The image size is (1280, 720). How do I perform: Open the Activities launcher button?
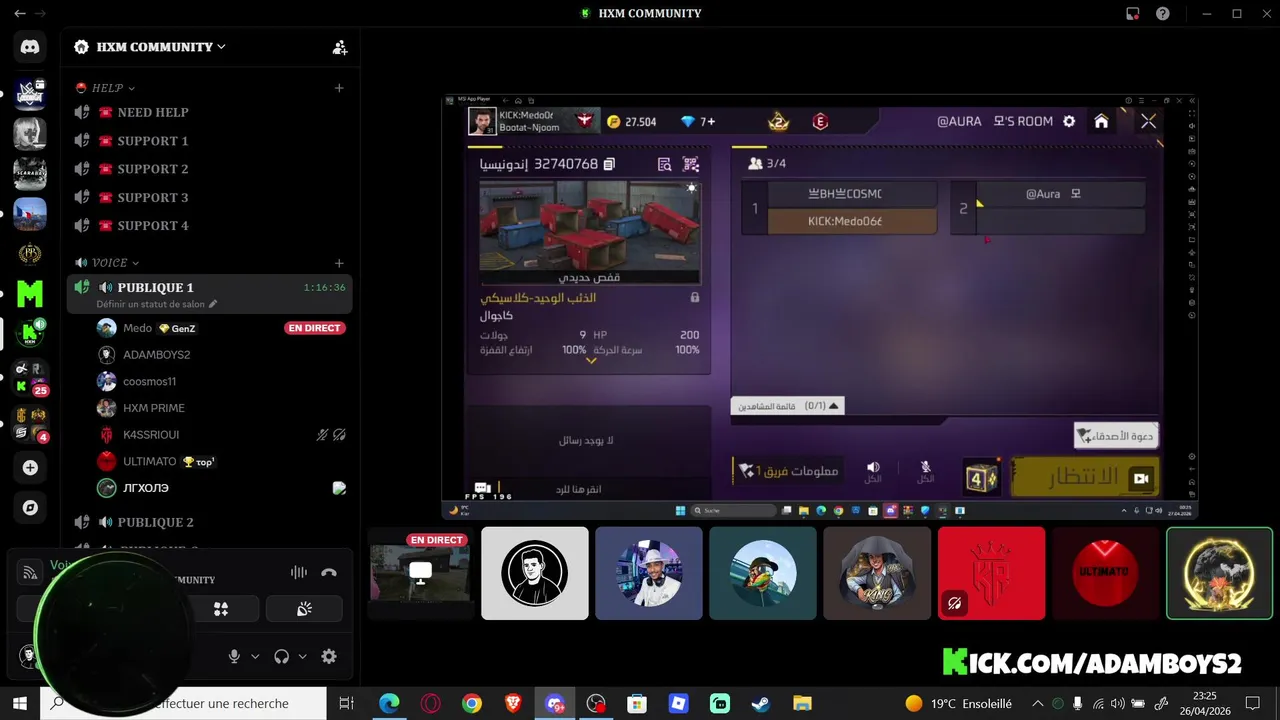[x=221, y=609]
